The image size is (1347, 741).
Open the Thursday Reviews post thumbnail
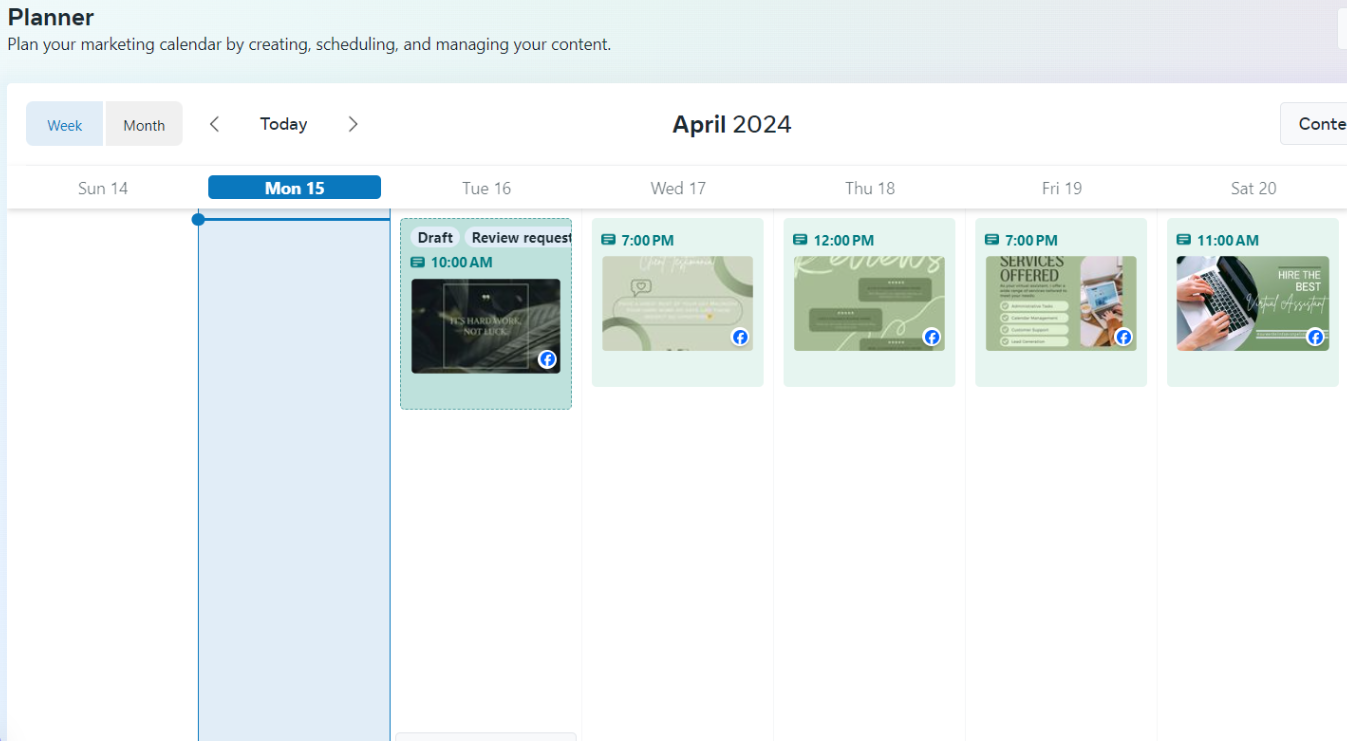[x=869, y=304]
